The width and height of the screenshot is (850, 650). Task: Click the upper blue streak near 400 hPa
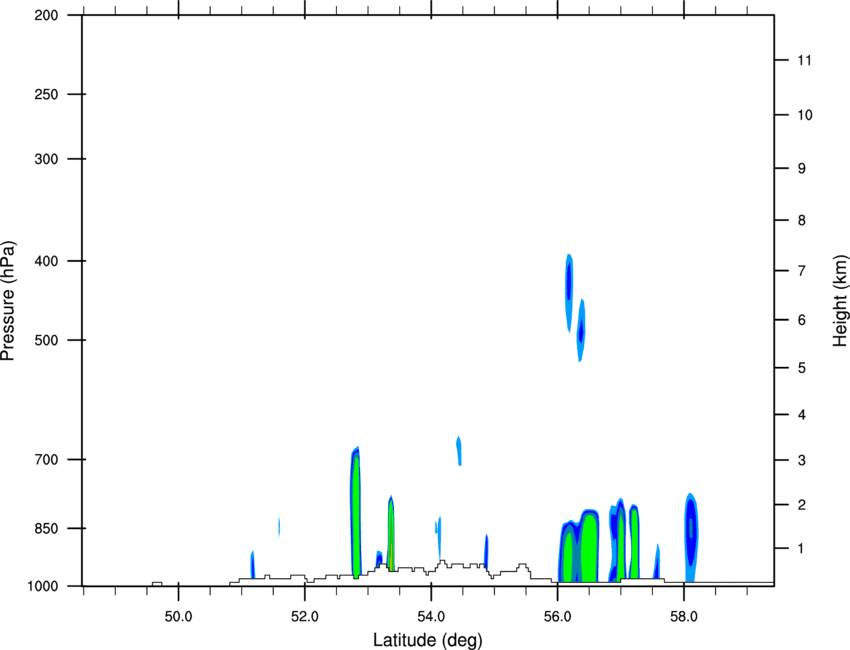pyautogui.click(x=569, y=293)
